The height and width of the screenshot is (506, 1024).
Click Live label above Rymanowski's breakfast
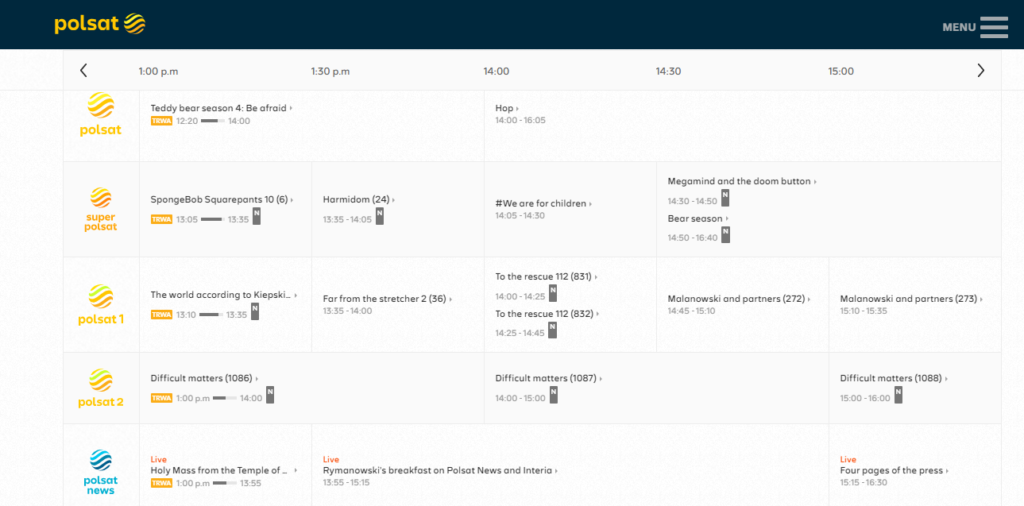click(331, 460)
